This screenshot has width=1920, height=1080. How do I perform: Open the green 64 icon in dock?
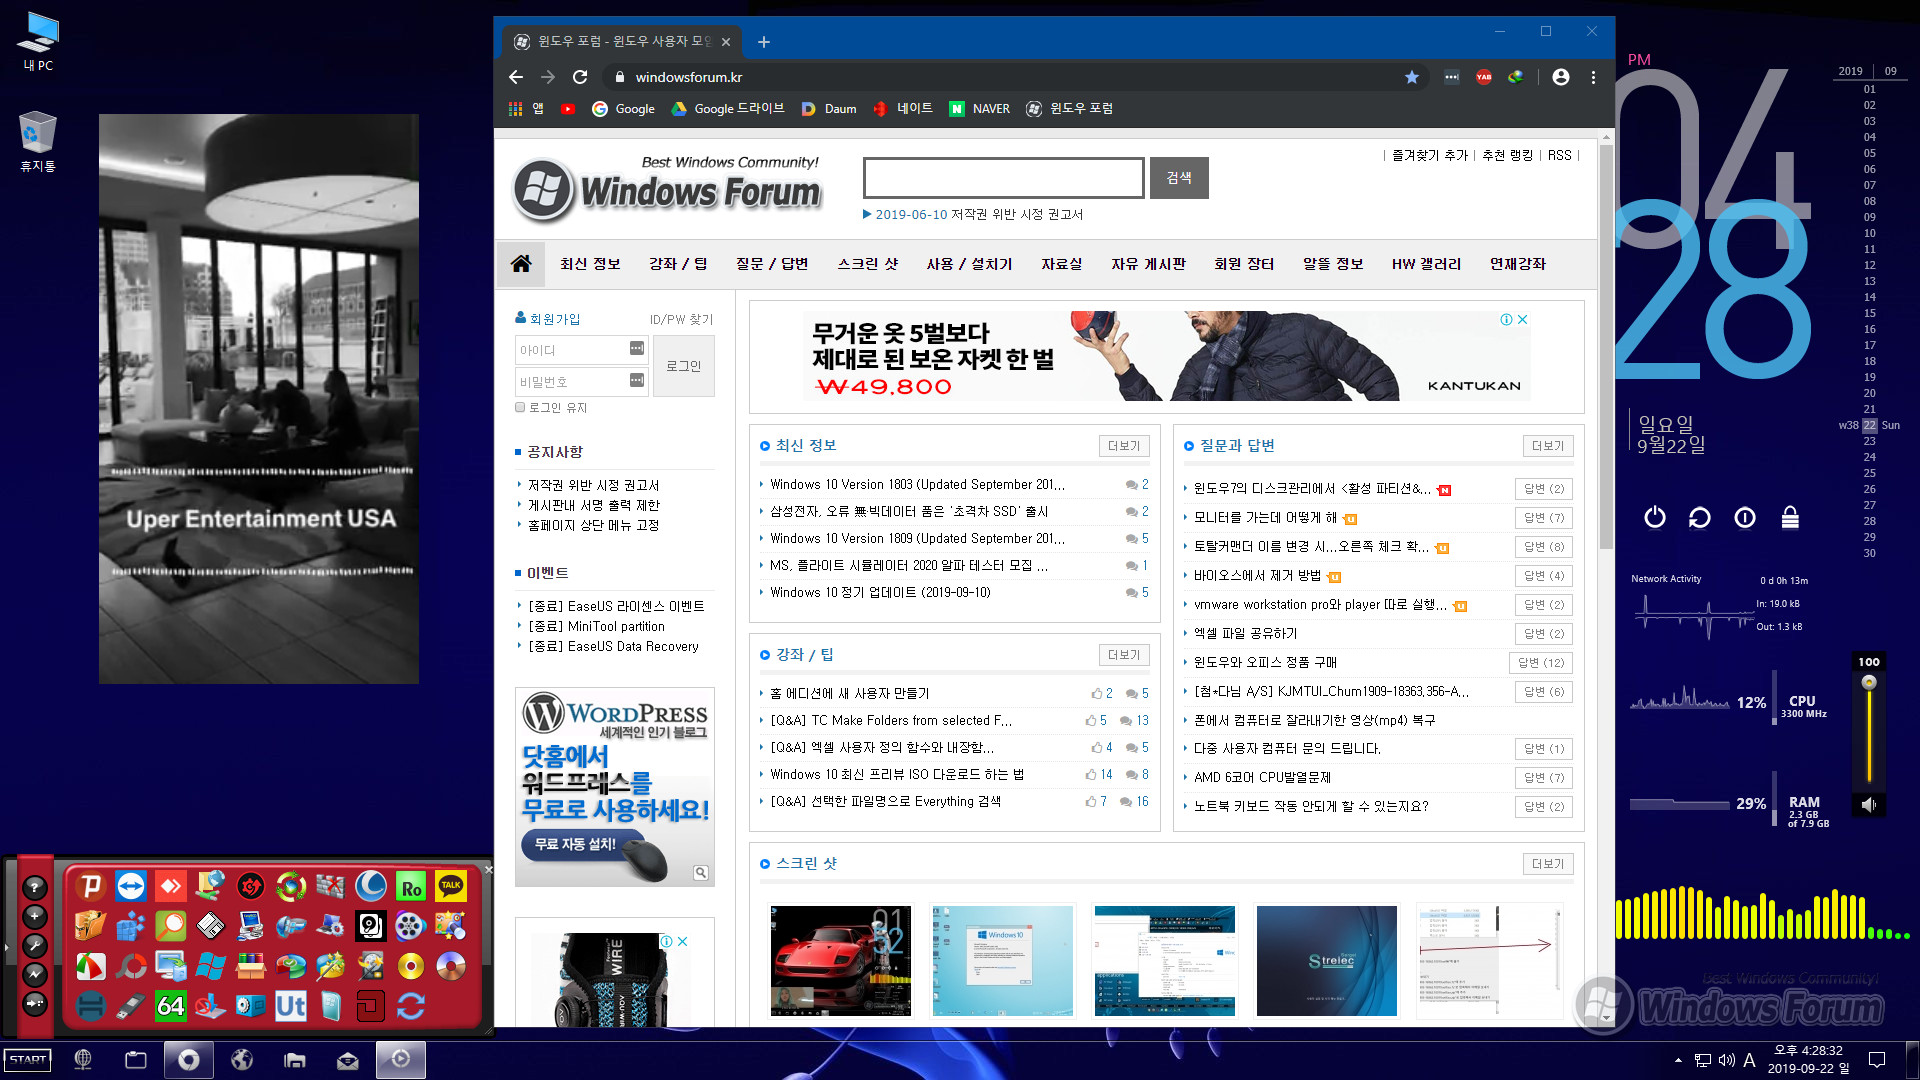(x=171, y=1006)
